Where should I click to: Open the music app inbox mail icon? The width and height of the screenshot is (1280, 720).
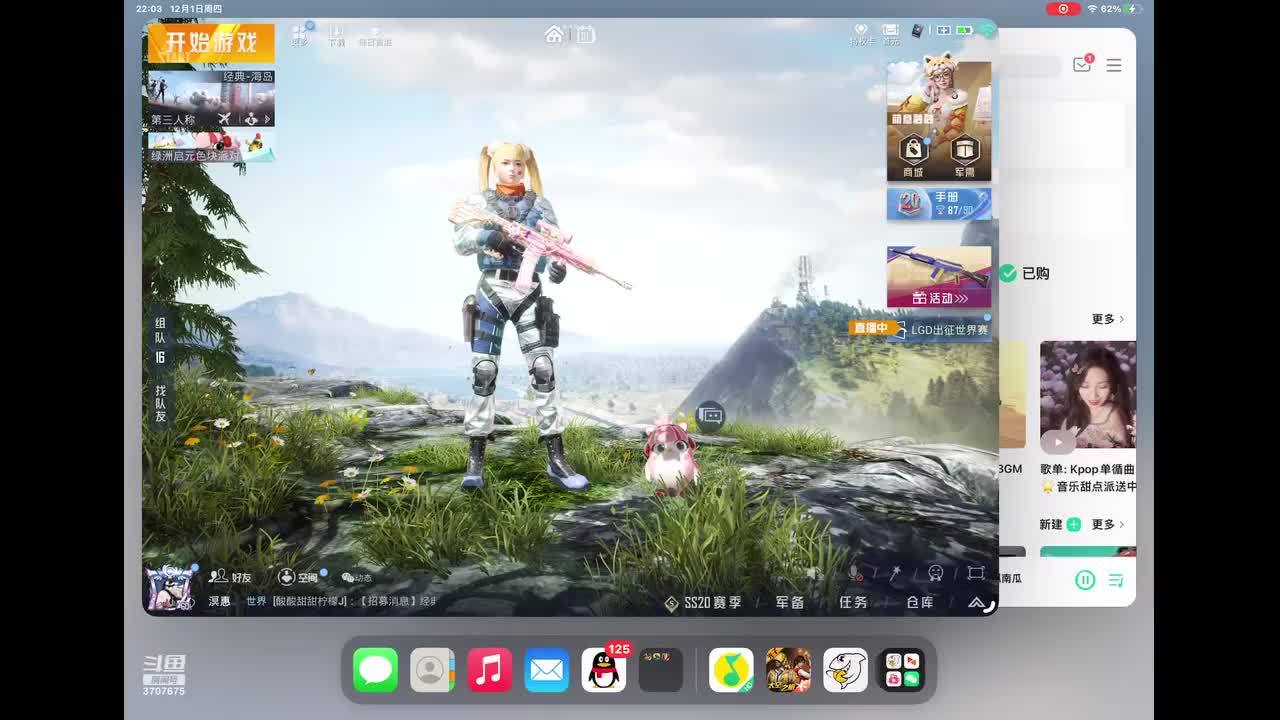click(1082, 65)
